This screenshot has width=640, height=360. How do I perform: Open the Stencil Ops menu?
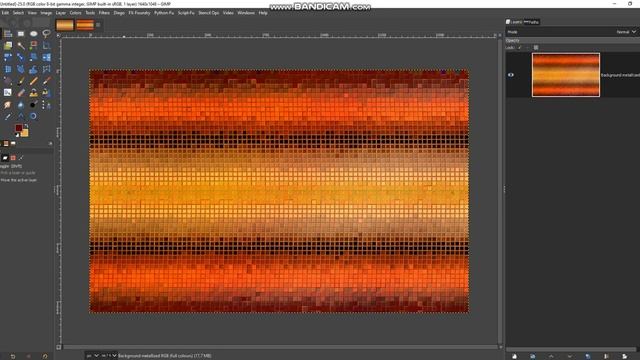tap(209, 13)
